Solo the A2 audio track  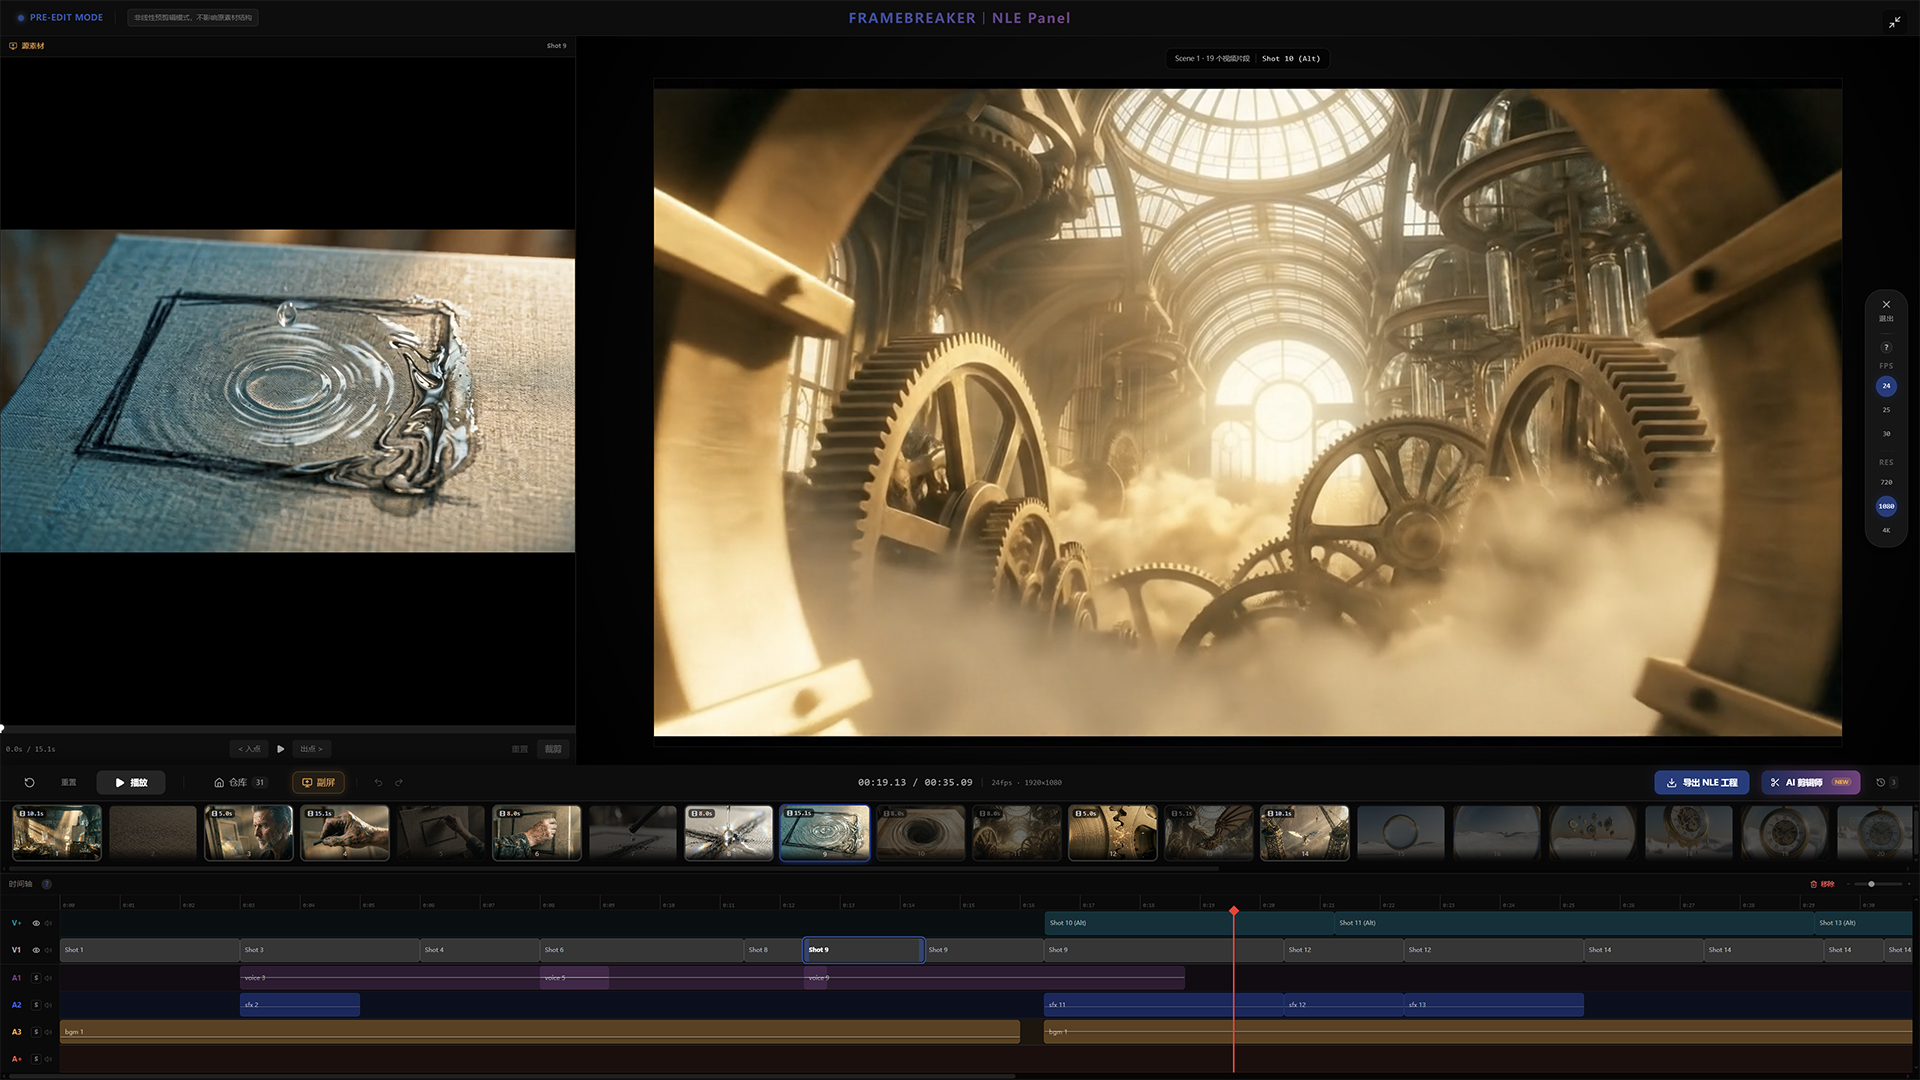[36, 1005]
